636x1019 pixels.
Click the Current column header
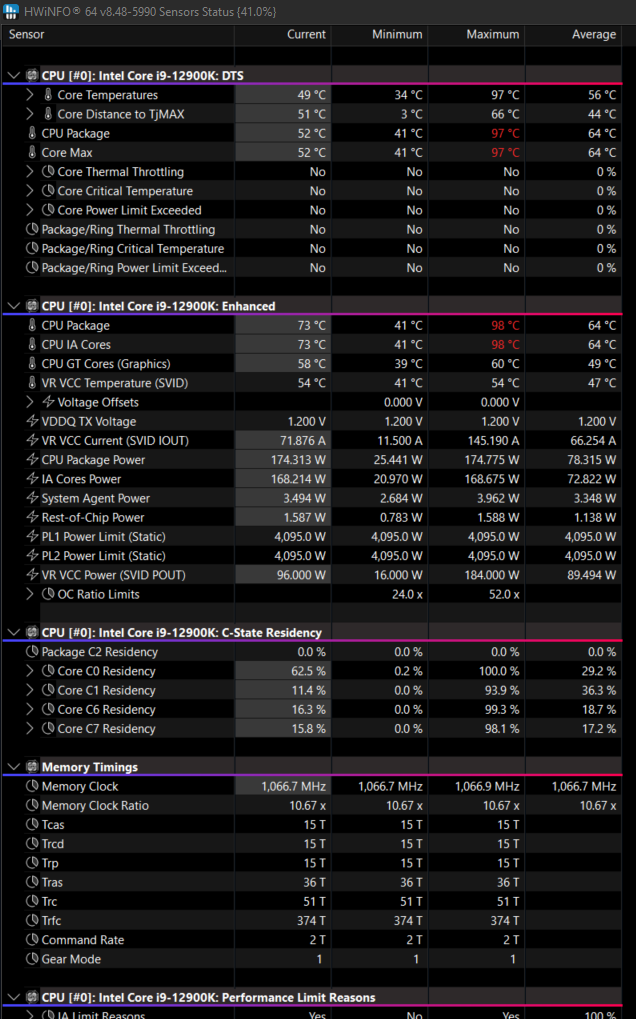(283, 35)
